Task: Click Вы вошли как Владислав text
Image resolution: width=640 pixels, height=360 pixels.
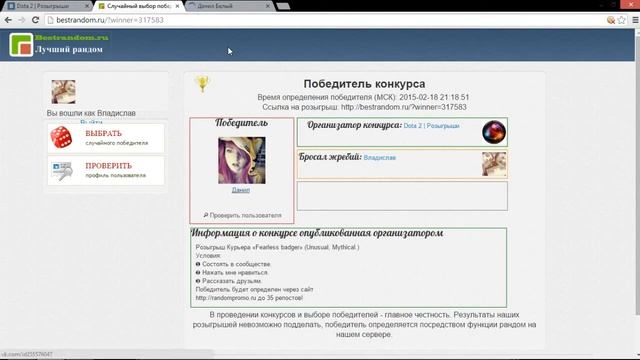Action: (91, 113)
